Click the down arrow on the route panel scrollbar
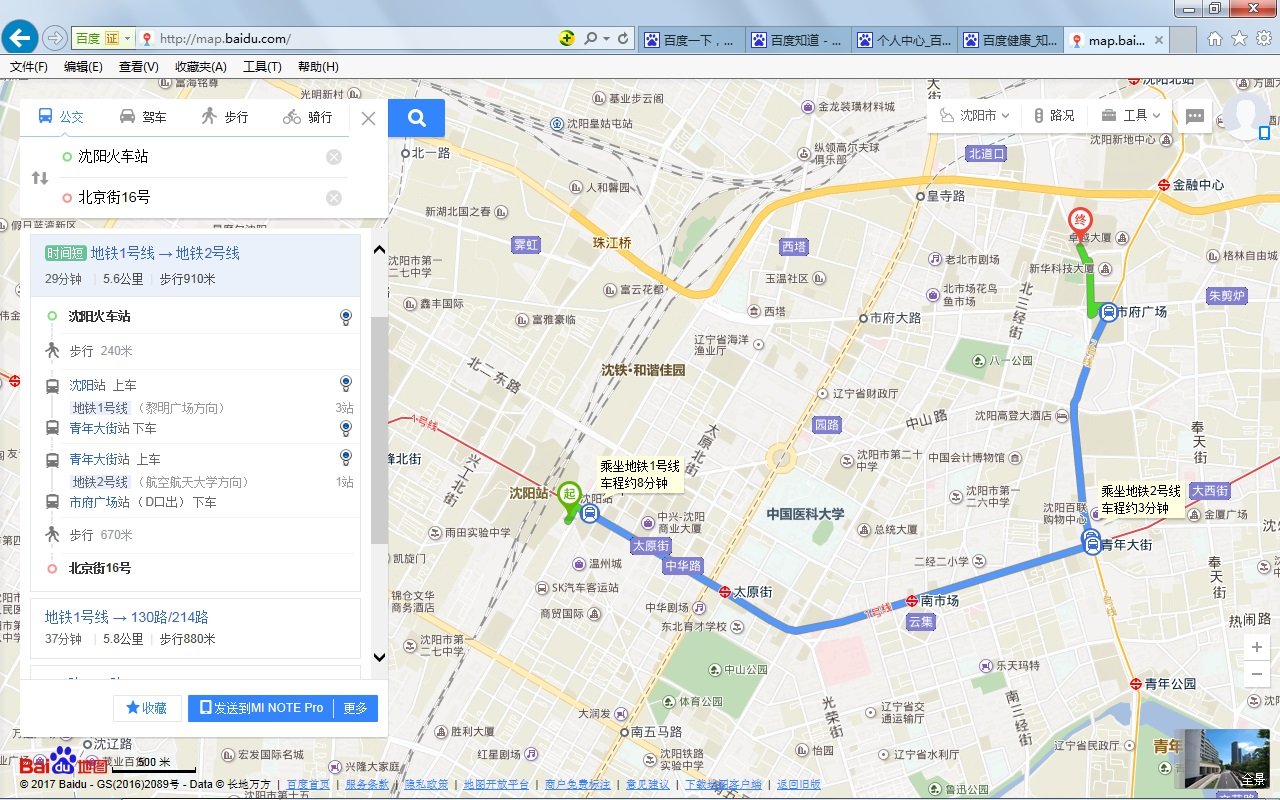This screenshot has height=800, width=1280. [379, 658]
